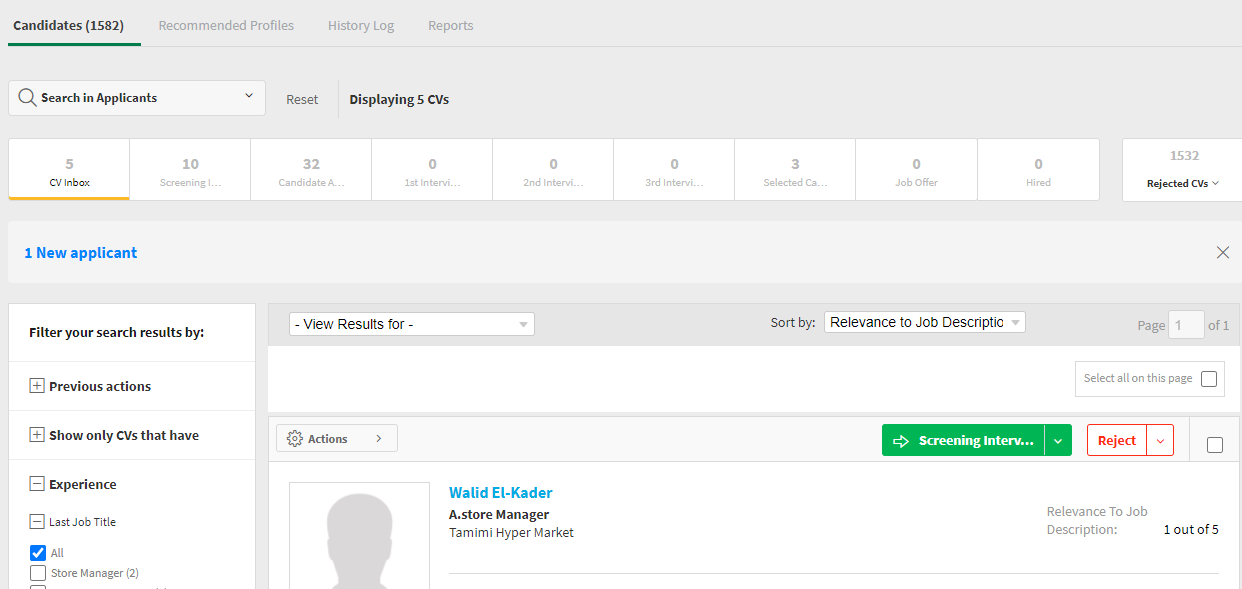Image resolution: width=1242 pixels, height=589 pixels.
Task: Open the History Log tab
Action: point(361,26)
